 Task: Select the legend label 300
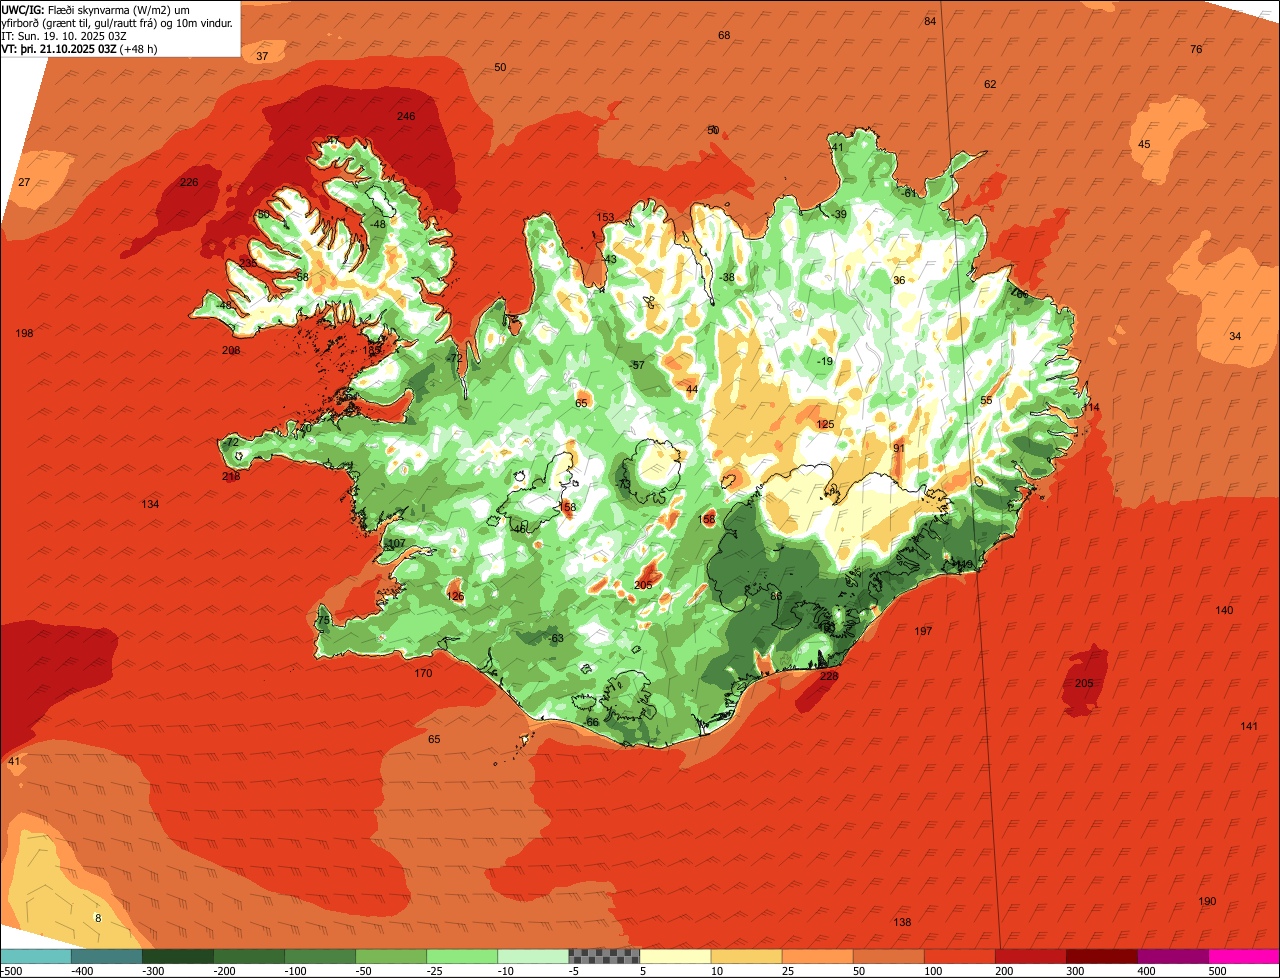click(1076, 971)
